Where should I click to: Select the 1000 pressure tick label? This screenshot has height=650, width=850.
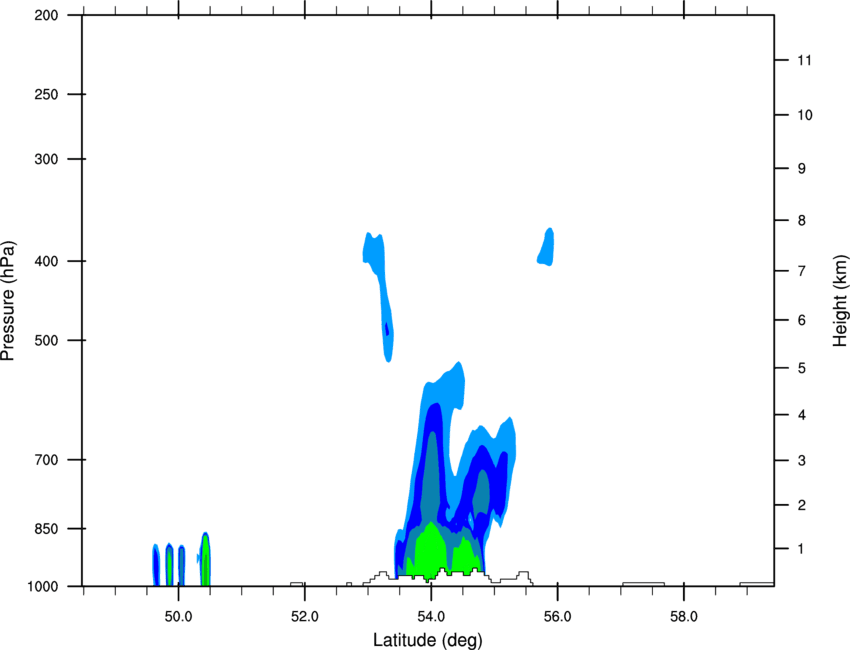[42, 587]
